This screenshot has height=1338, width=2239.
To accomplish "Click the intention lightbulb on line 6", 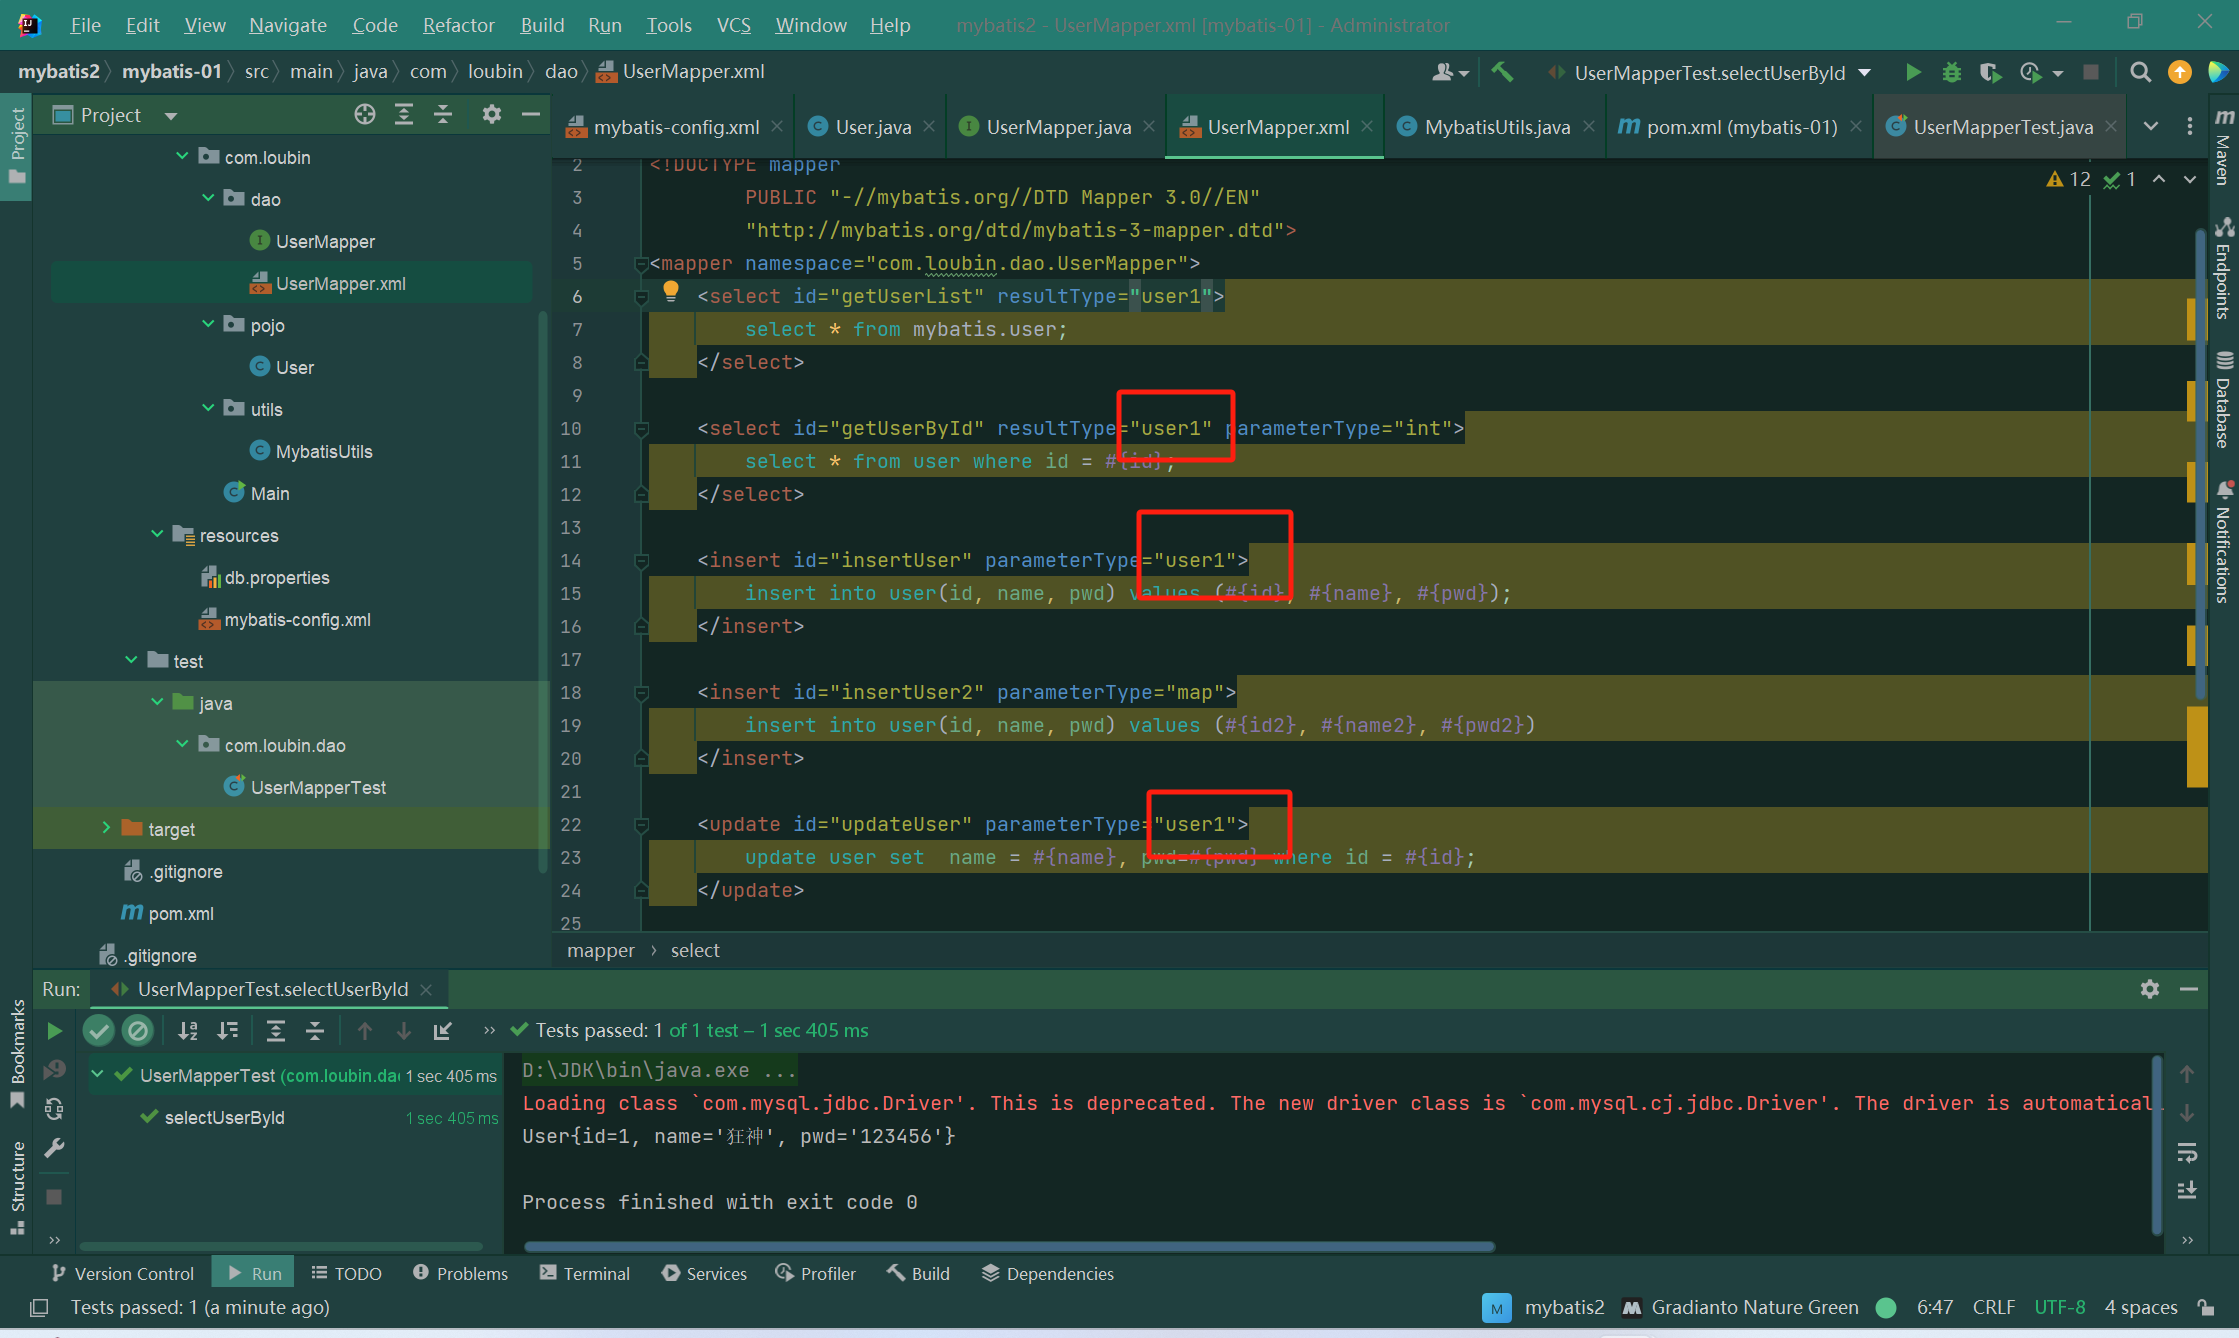I will (671, 292).
